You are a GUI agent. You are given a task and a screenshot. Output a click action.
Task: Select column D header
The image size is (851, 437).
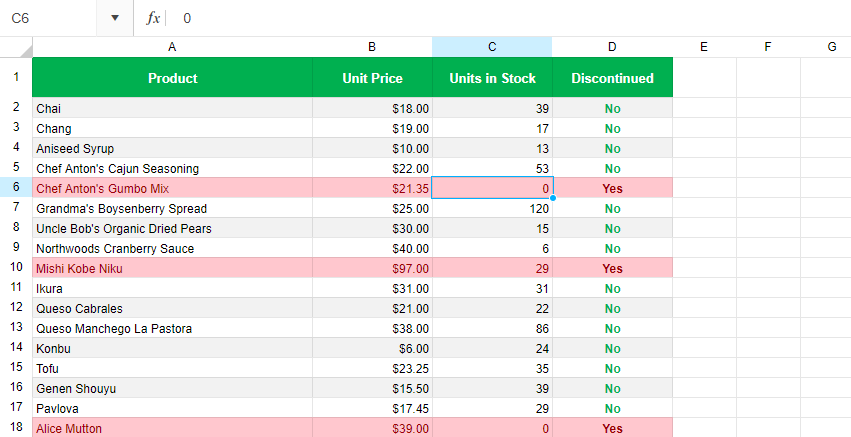612,47
